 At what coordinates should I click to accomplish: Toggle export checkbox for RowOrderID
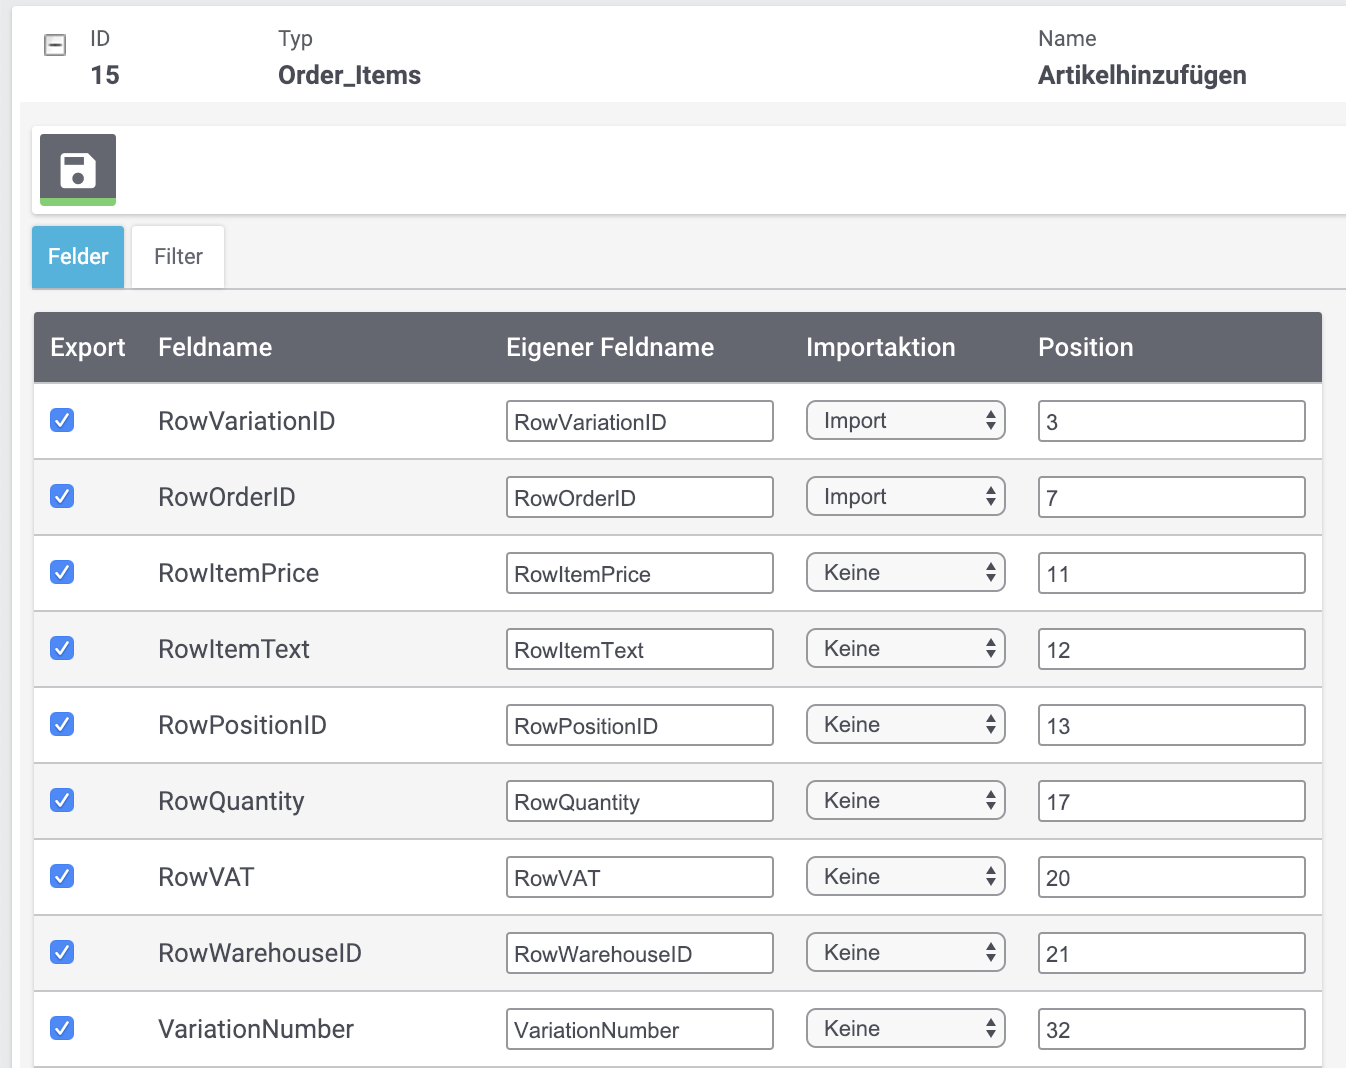coord(62,496)
